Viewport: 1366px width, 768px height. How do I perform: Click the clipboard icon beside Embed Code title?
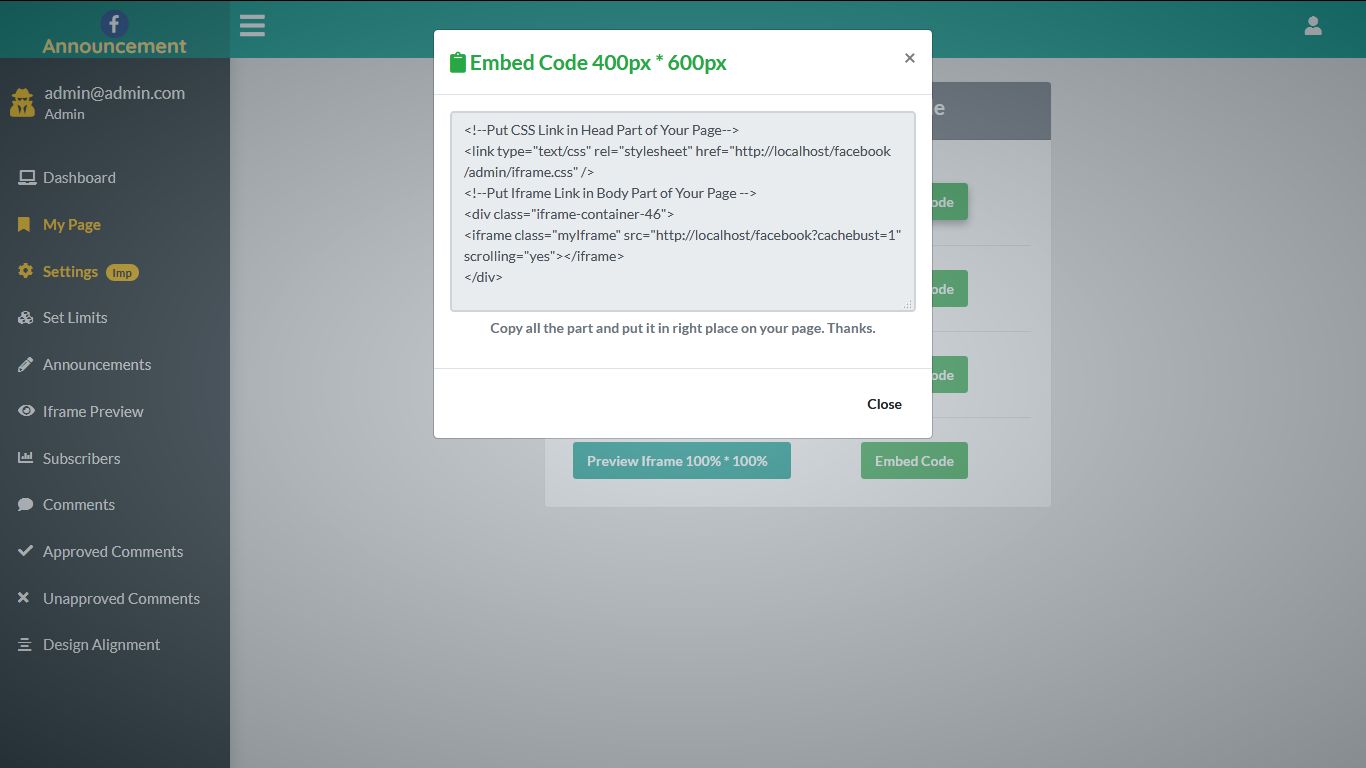tap(458, 61)
